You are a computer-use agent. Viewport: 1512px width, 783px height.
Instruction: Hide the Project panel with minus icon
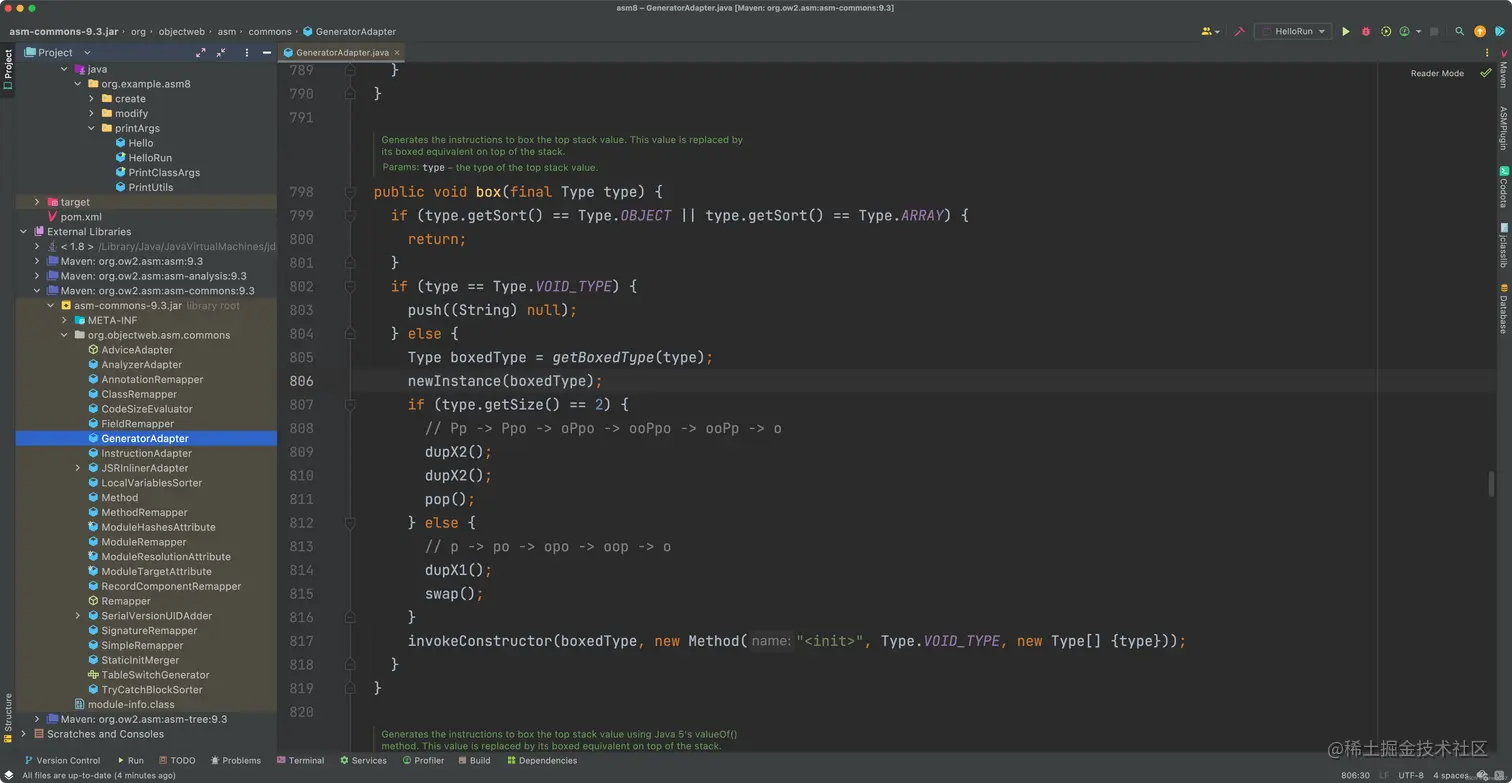coord(267,52)
